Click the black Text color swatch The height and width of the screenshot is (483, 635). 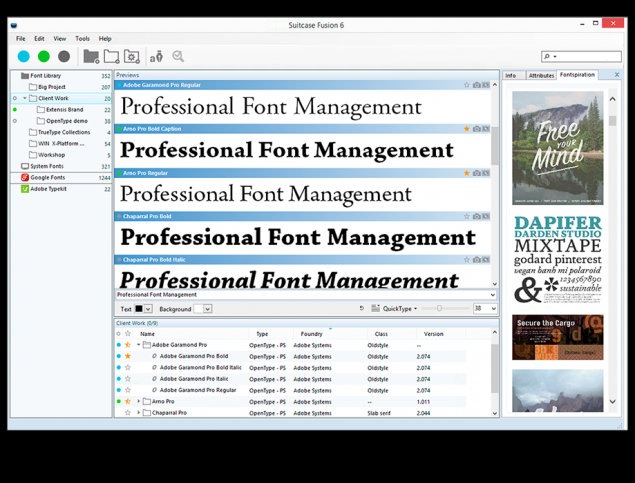[139, 309]
